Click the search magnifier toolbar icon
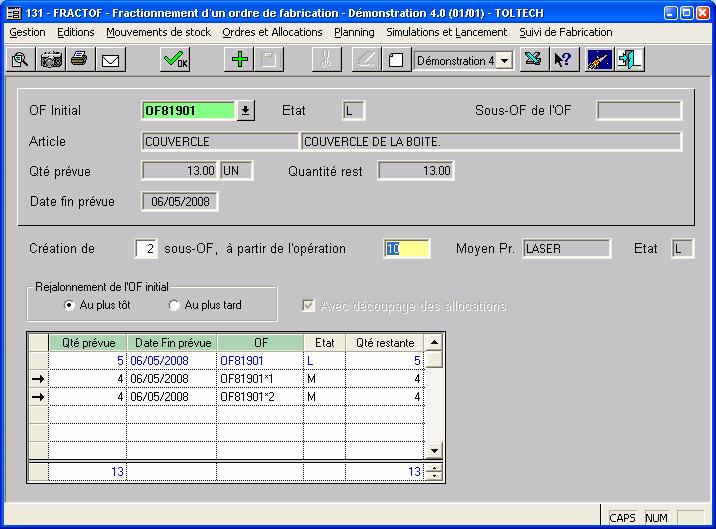716x529 pixels. (21, 60)
